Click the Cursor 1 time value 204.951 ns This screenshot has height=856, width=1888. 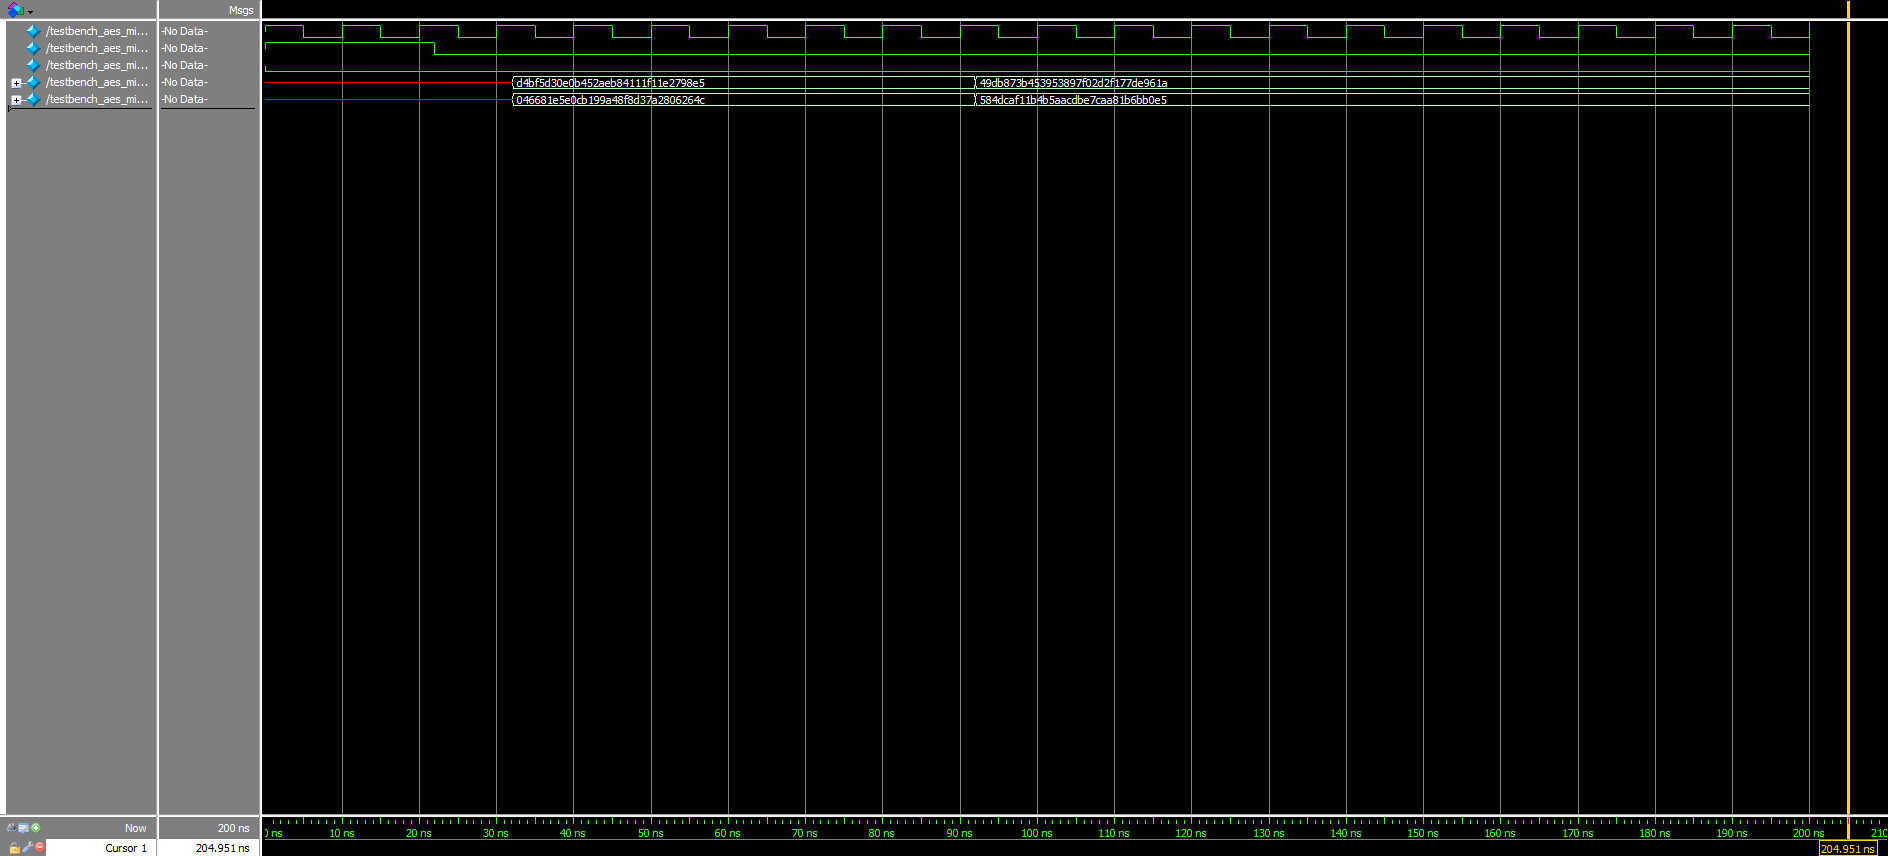click(x=222, y=848)
